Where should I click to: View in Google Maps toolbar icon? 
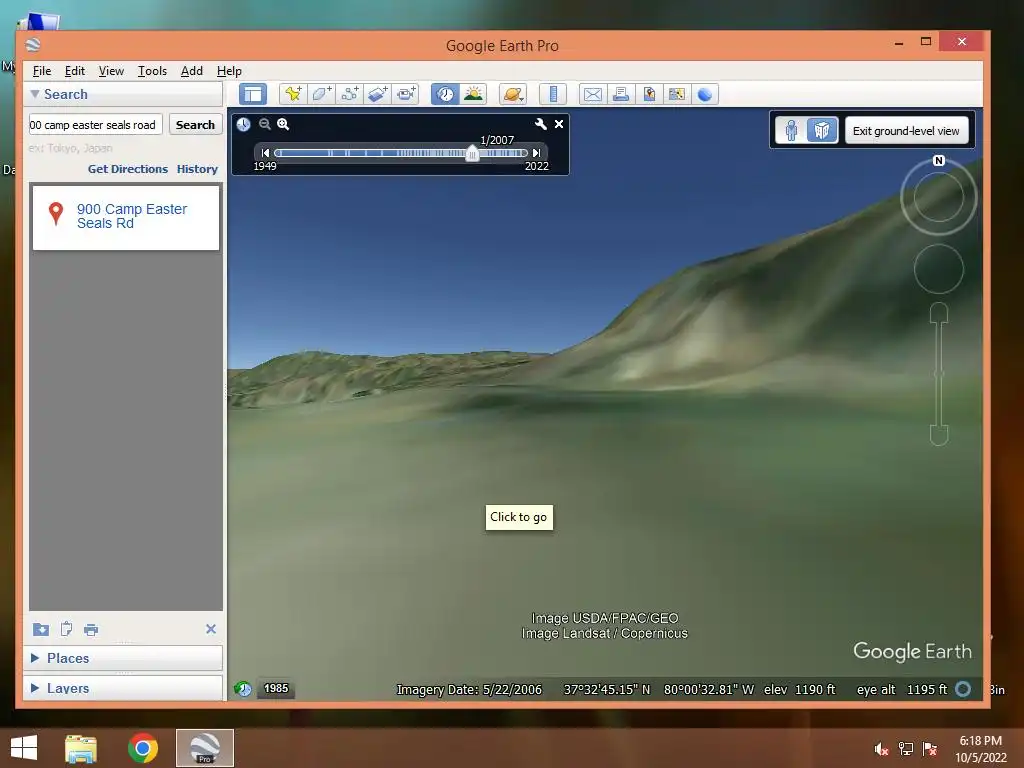(677, 94)
